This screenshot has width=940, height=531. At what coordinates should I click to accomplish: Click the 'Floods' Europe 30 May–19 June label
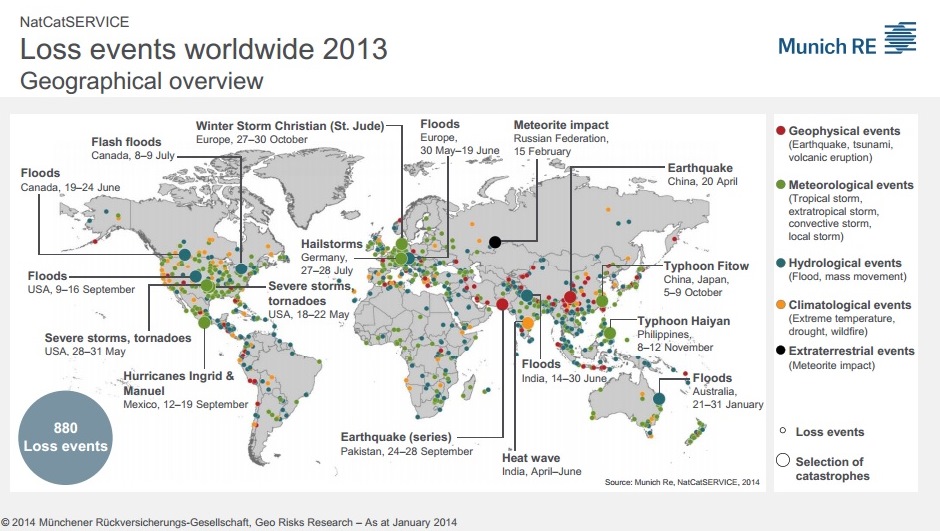pos(440,124)
